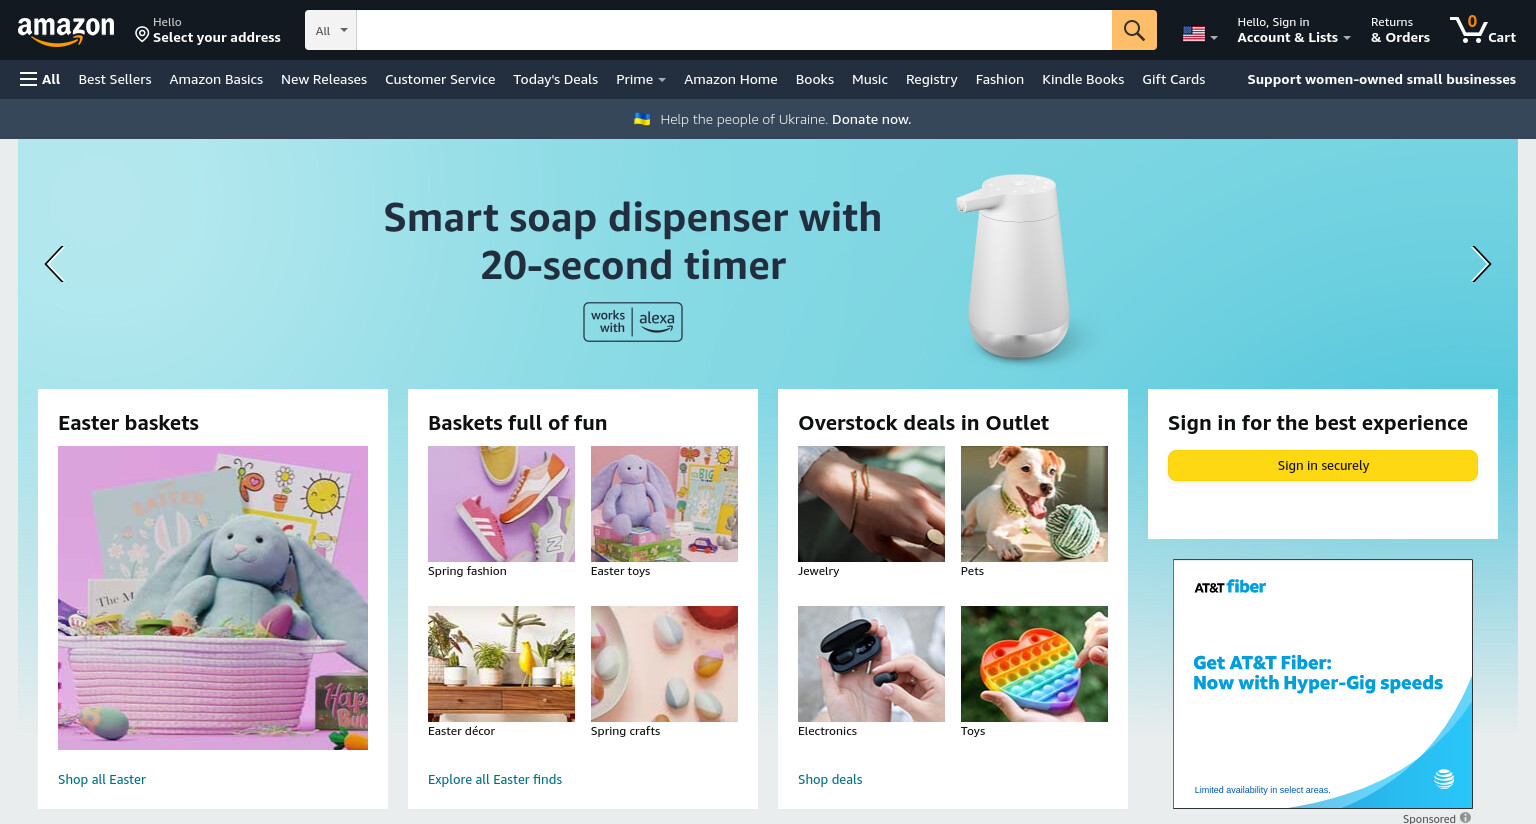Go to previous banner with left arrow

54,264
